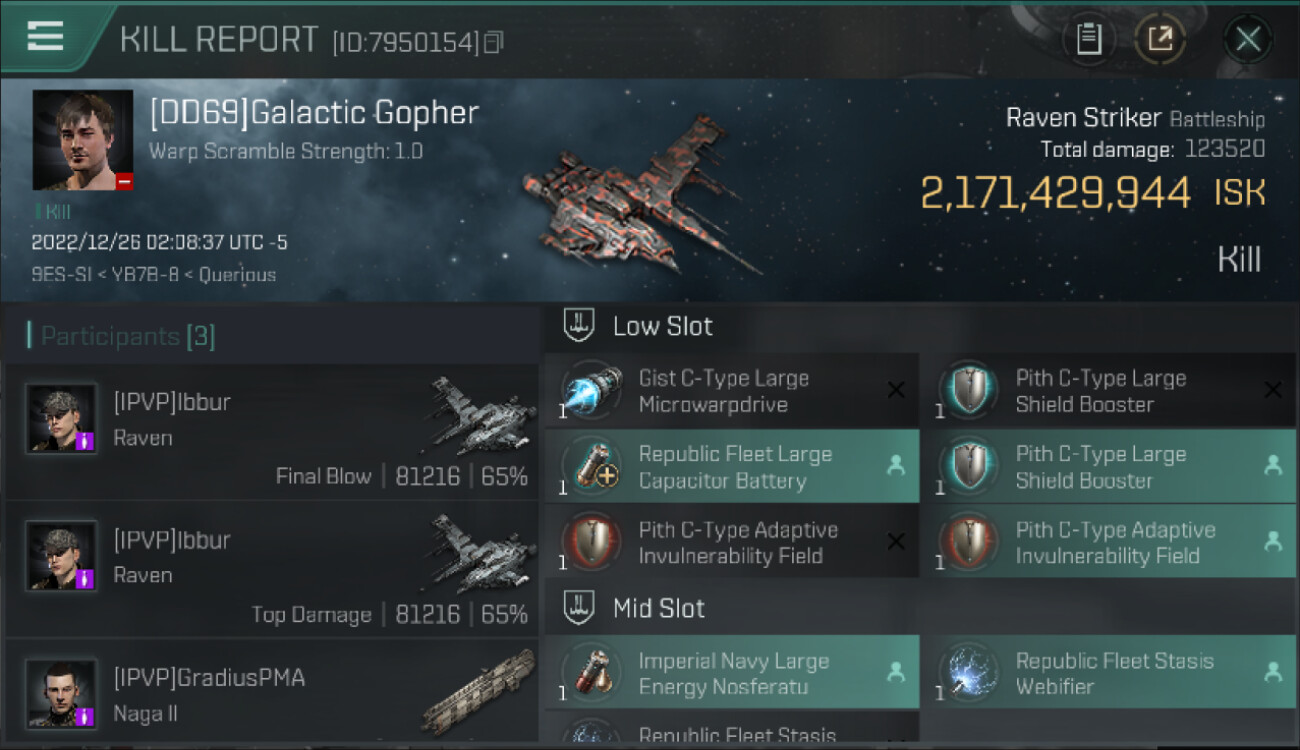1300x750 pixels.
Task: Open Ibbur's Top Damage participant entry
Action: pyautogui.click(x=270, y=570)
